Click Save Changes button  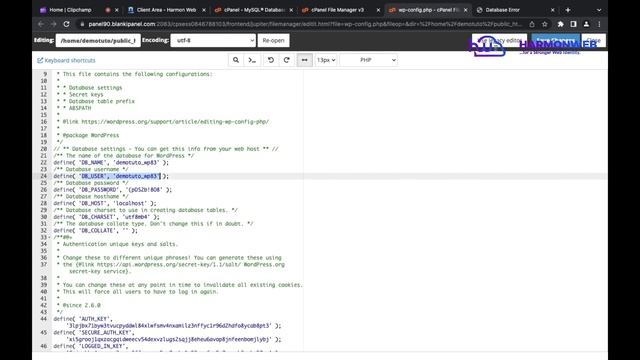[x=556, y=40]
